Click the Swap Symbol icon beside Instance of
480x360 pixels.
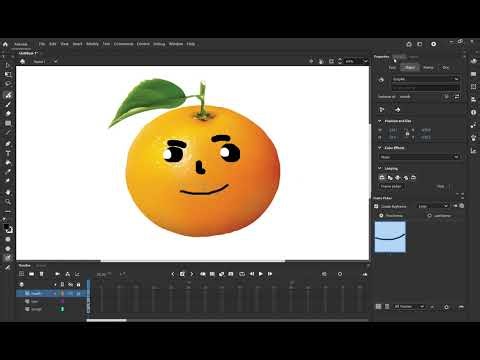457,97
